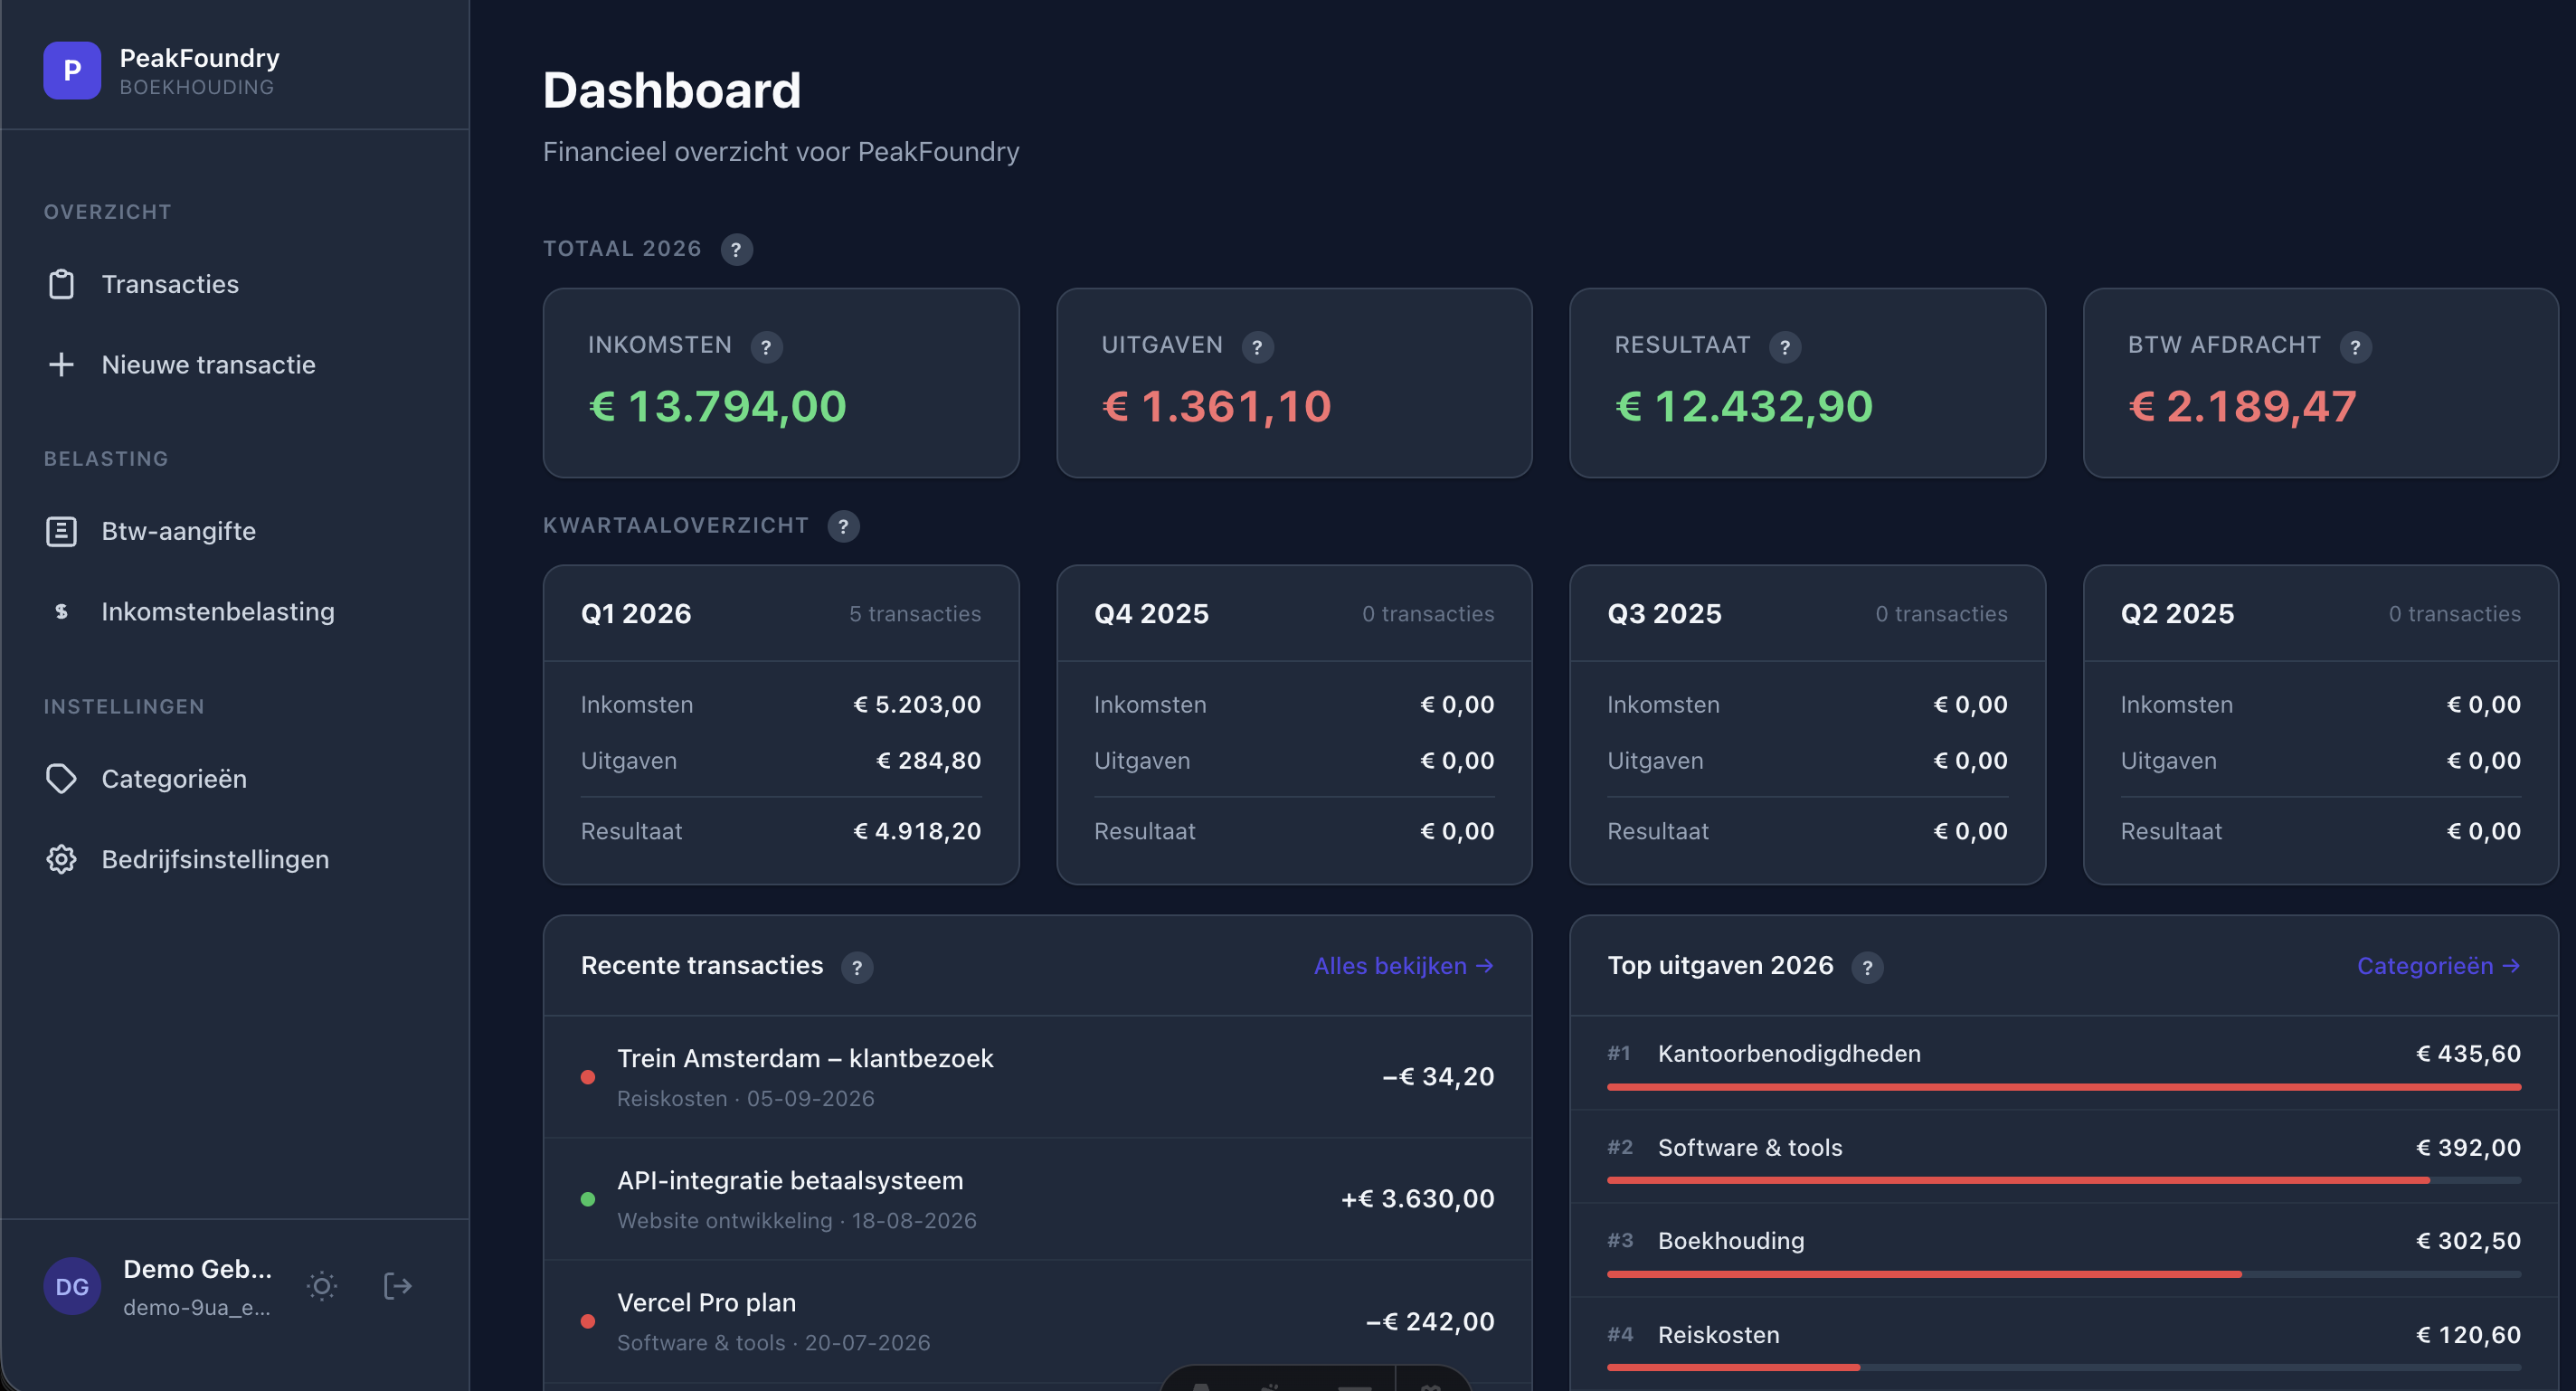
Task: Click Inkomsten total € 13.794,00
Action: (717, 406)
